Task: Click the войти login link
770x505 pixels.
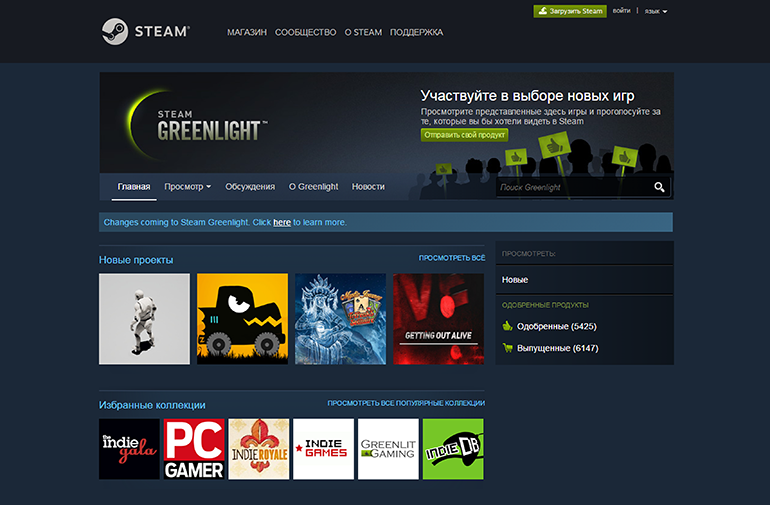Action: [622, 11]
